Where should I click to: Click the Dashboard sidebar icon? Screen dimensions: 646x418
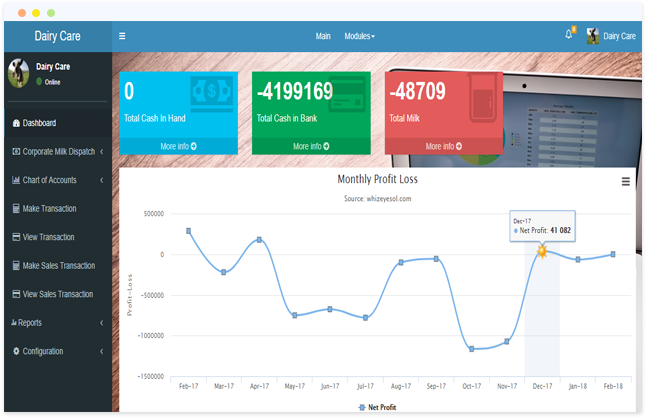[x=16, y=123]
